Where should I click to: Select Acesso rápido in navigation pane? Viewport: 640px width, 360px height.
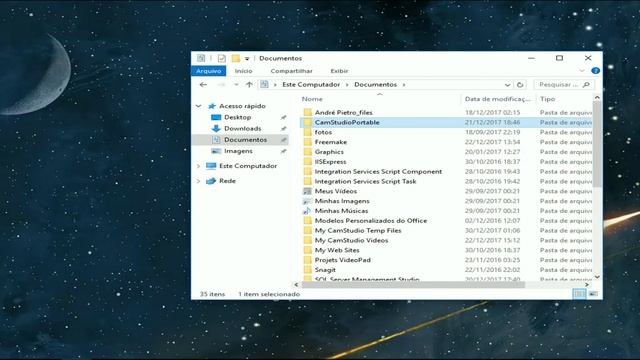(242, 106)
